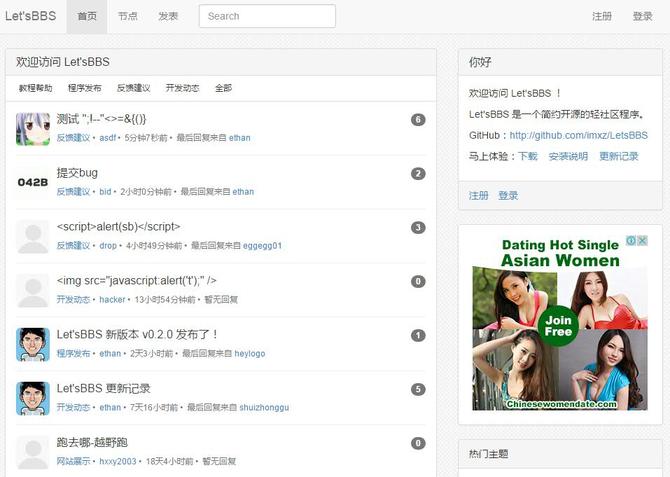Open the Let'sBBS 更新记录 topic
The width and height of the screenshot is (670, 477).
[x=103, y=388]
